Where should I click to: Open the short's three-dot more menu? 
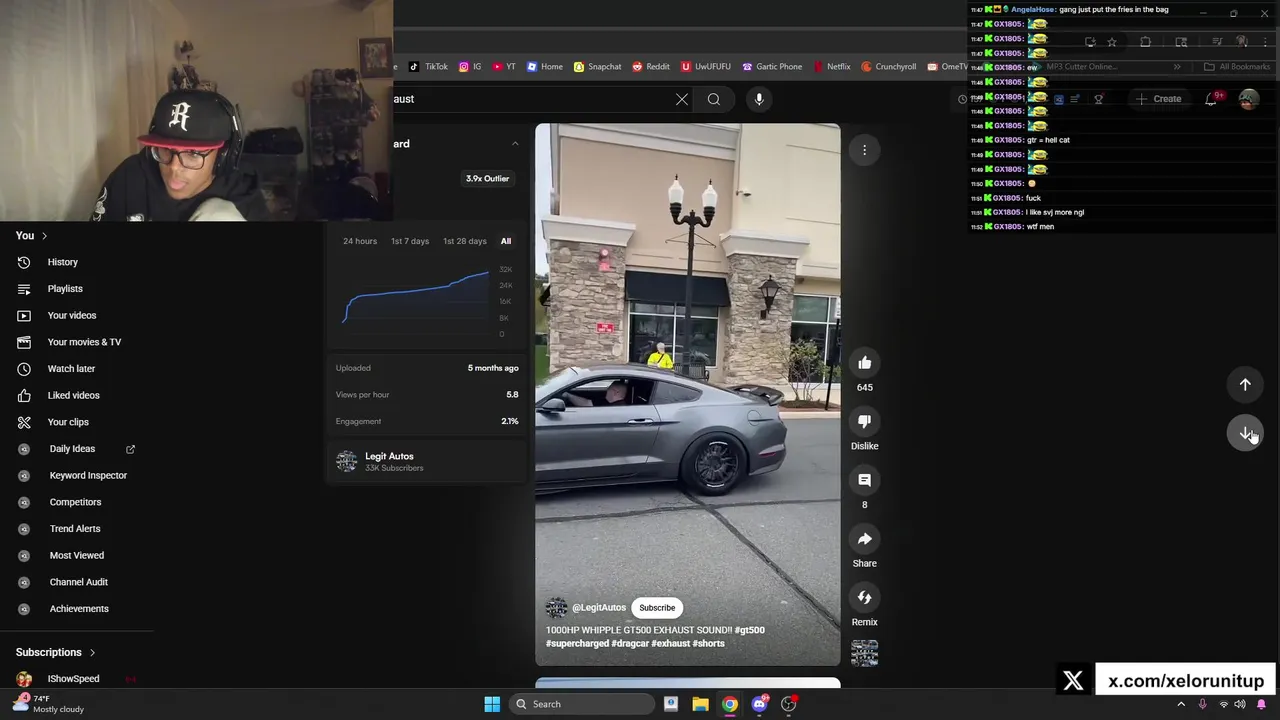864,150
